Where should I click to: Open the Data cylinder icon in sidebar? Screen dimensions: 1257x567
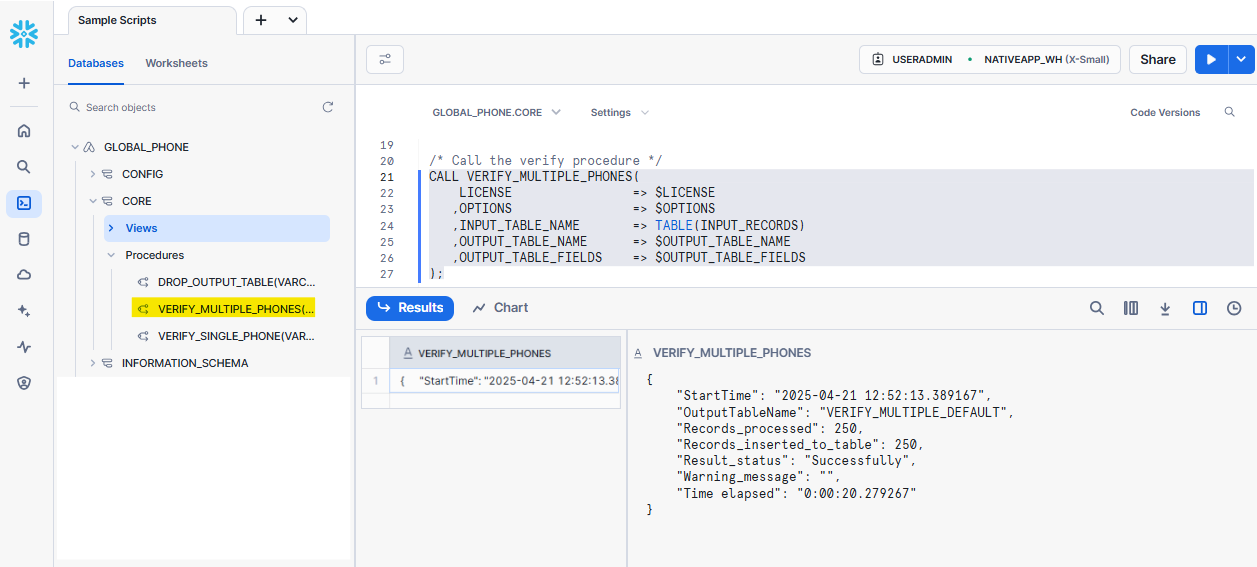coord(24,239)
